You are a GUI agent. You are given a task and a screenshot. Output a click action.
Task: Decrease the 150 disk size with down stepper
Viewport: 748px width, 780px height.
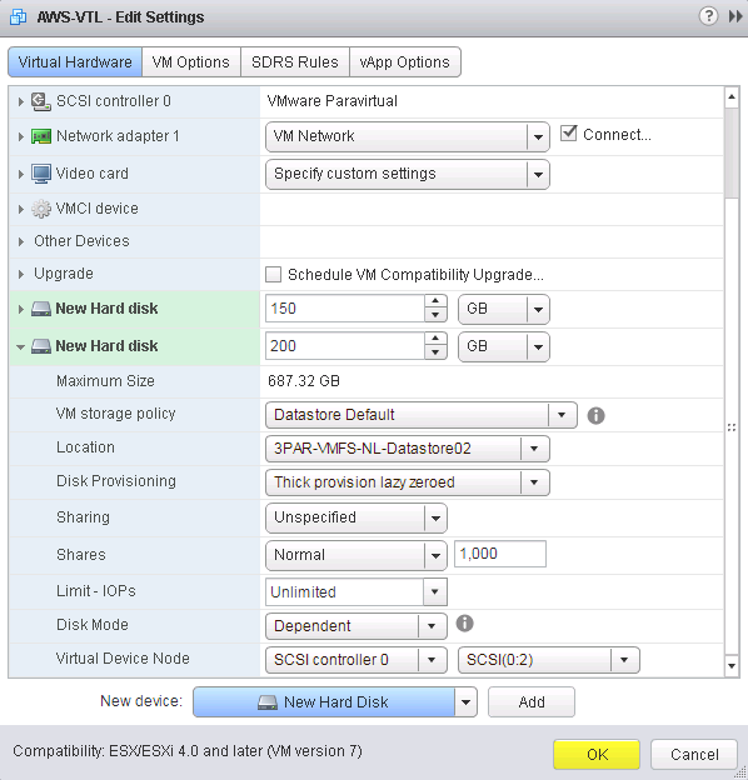coord(436,315)
